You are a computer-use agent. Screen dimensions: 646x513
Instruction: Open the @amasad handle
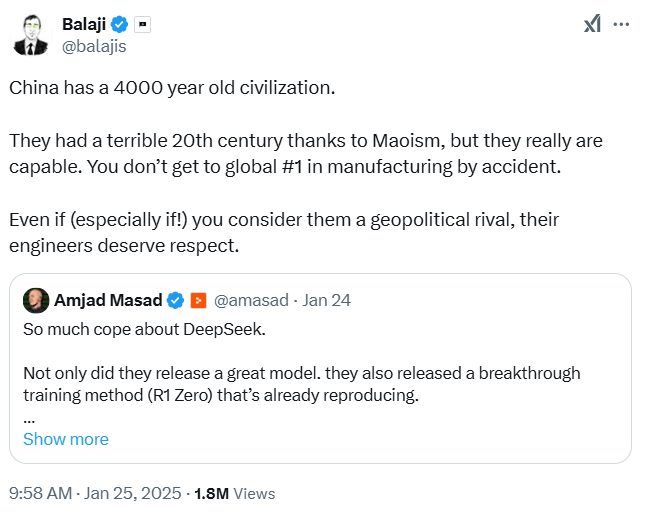251,300
